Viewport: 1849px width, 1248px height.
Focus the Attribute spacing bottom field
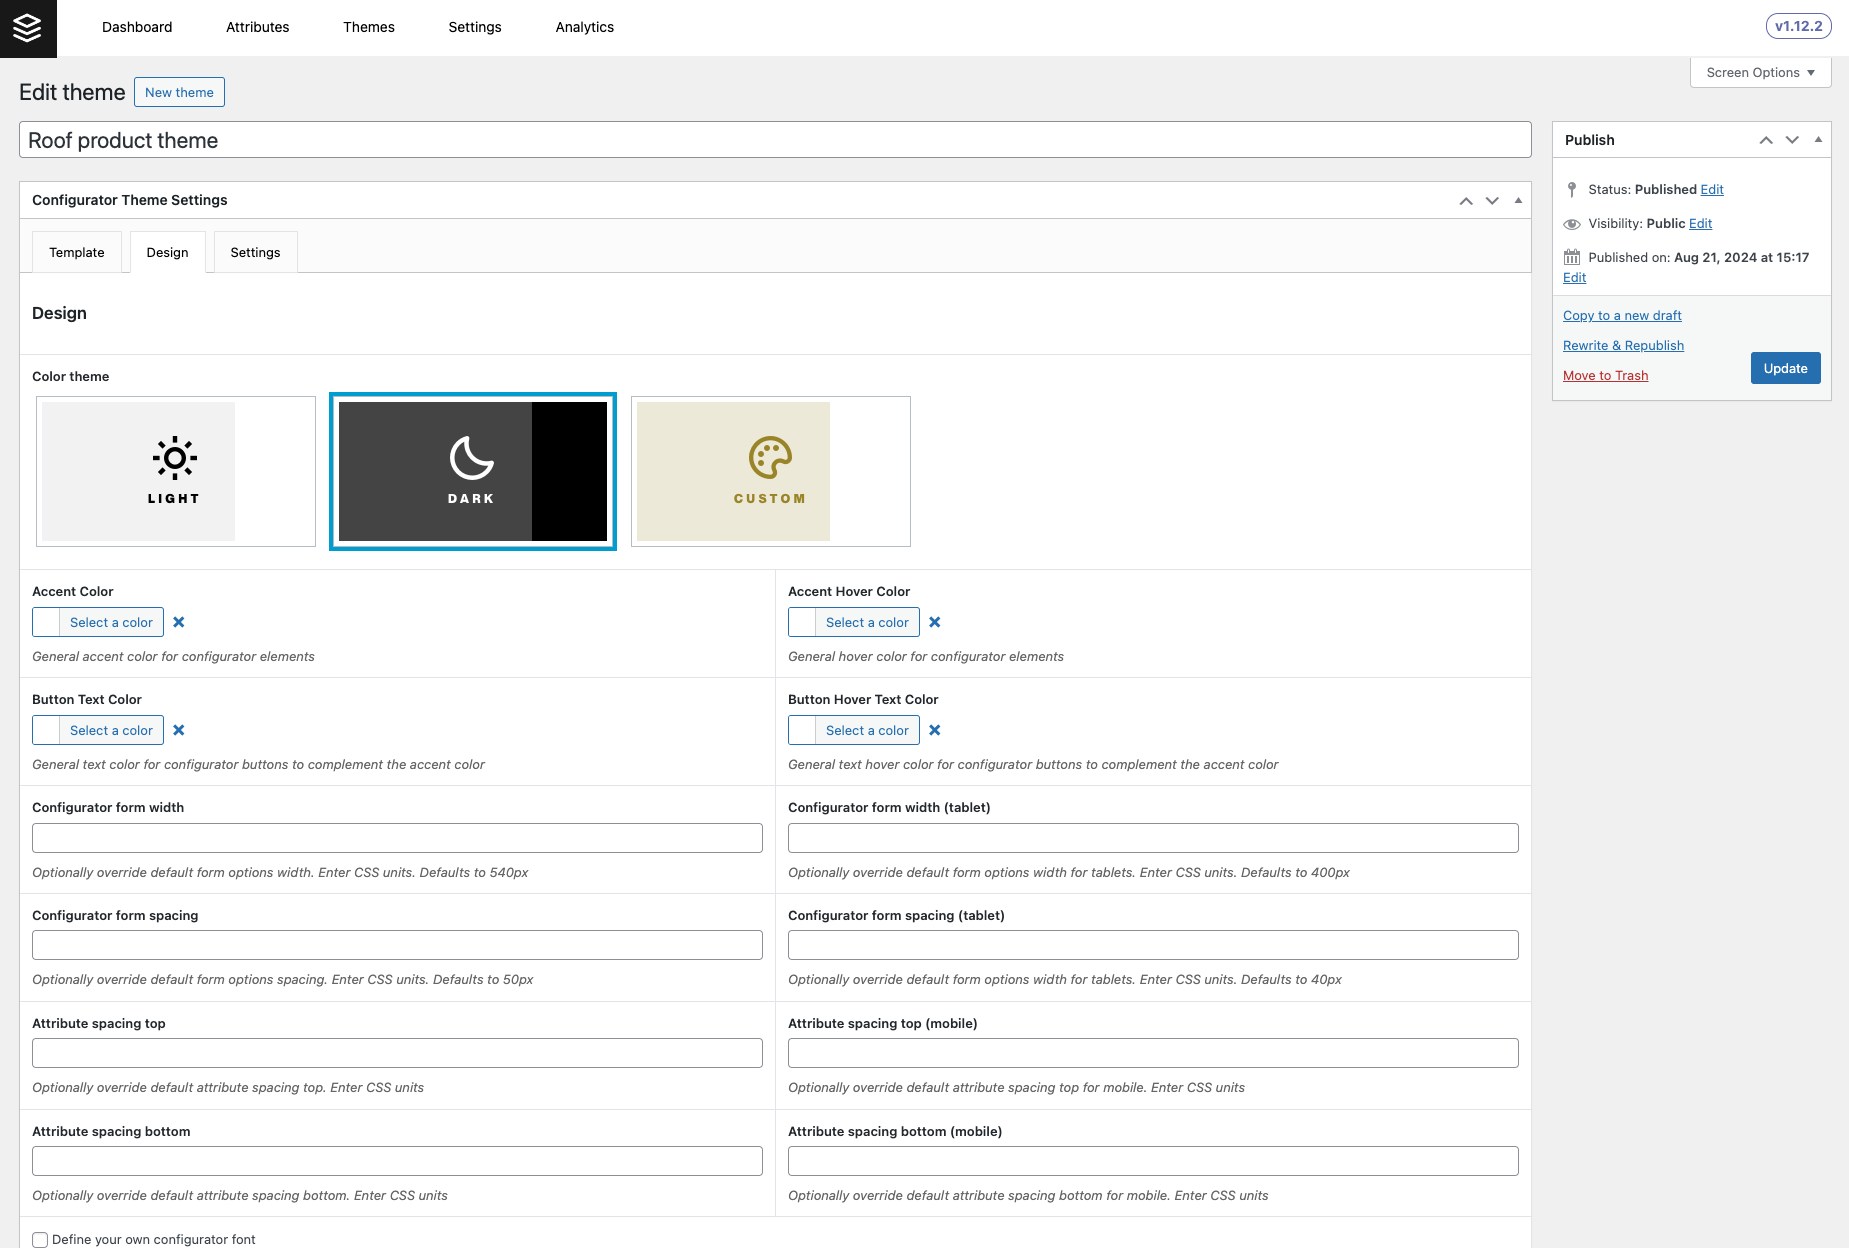click(397, 1161)
